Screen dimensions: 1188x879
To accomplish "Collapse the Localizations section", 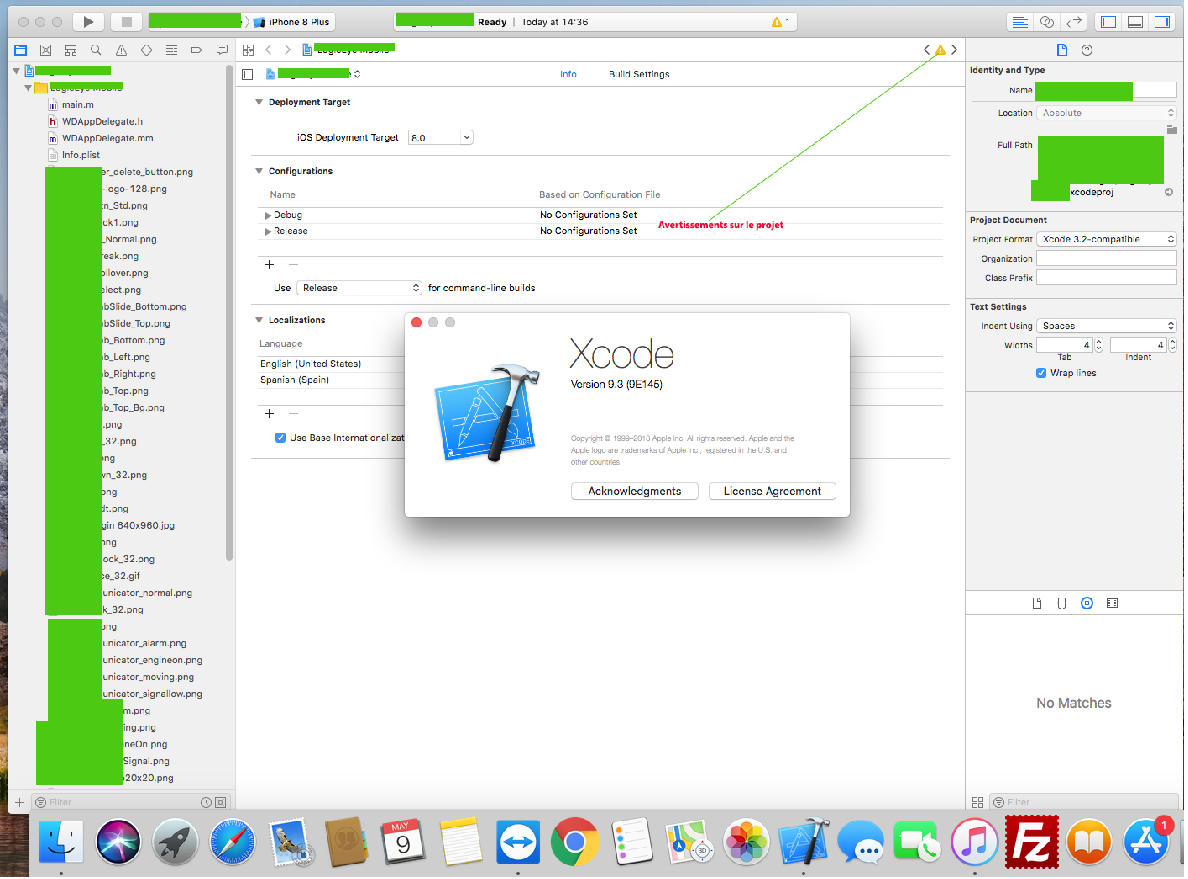I will pyautogui.click(x=259, y=321).
